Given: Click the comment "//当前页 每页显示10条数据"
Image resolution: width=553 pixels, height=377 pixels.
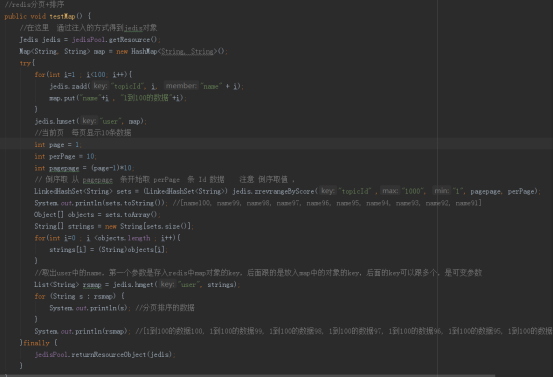Looking at the screenshot, I should coord(83,133).
